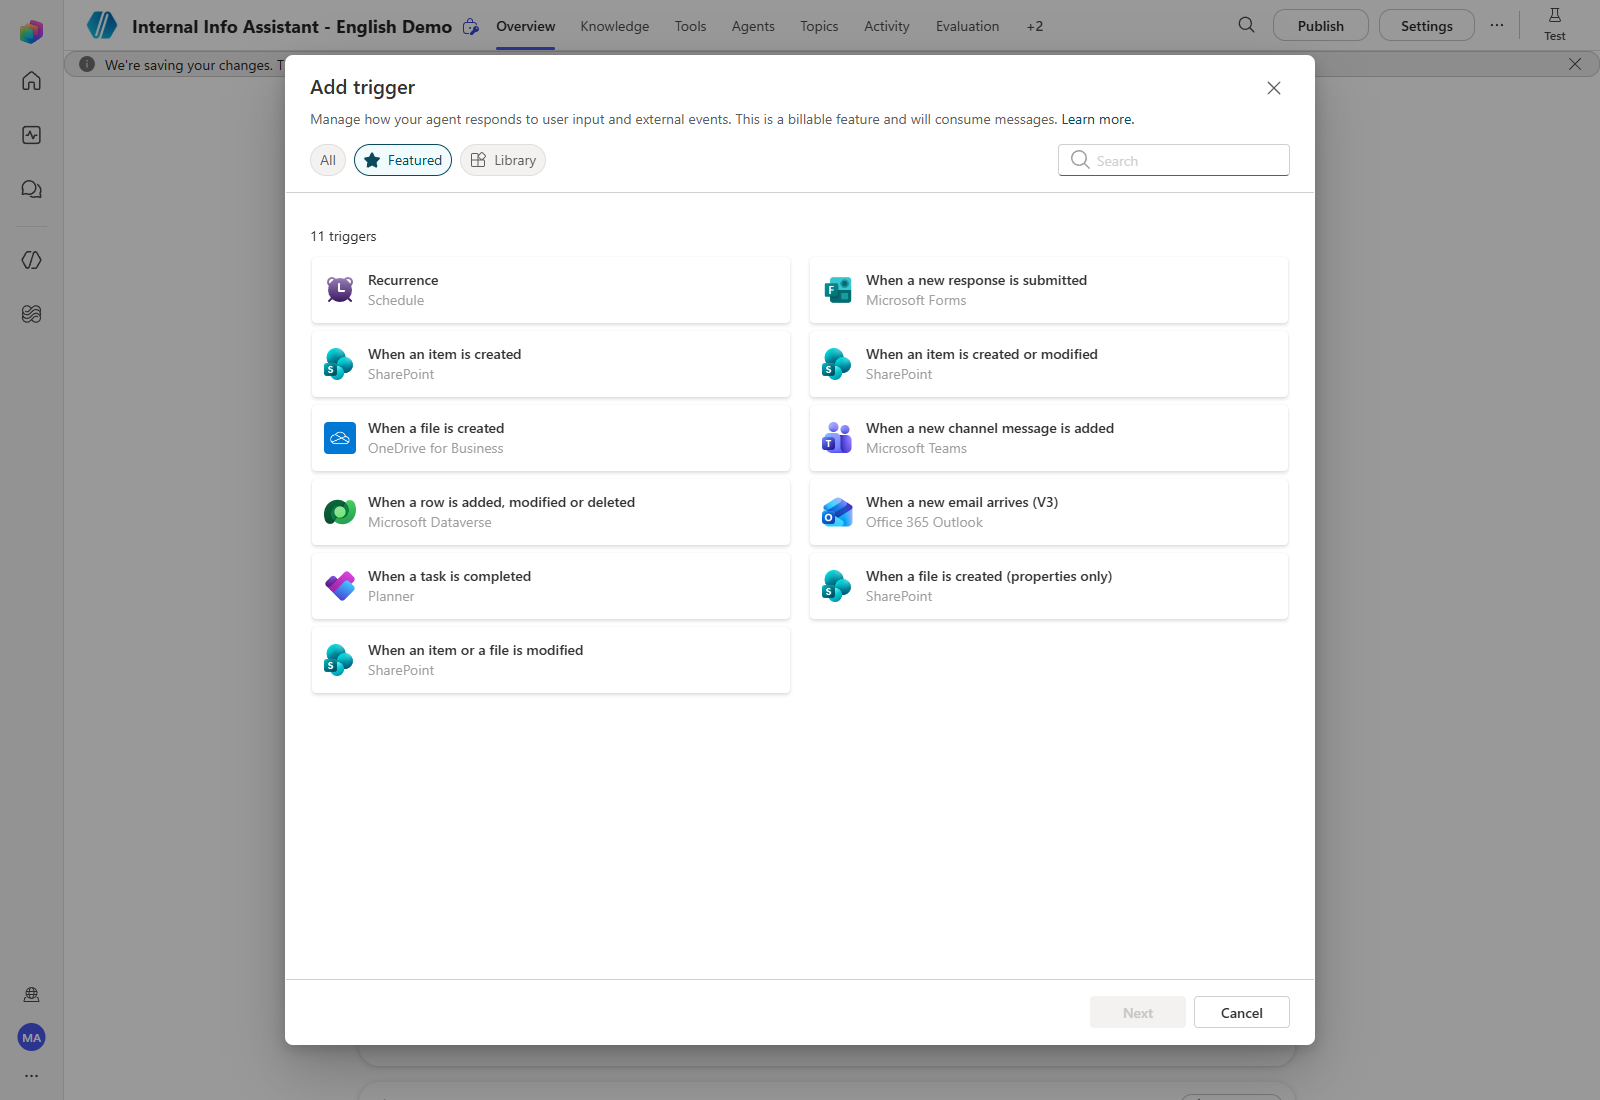Viewport: 1600px width, 1100px height.
Task: Click the Next button
Action: point(1138,1012)
